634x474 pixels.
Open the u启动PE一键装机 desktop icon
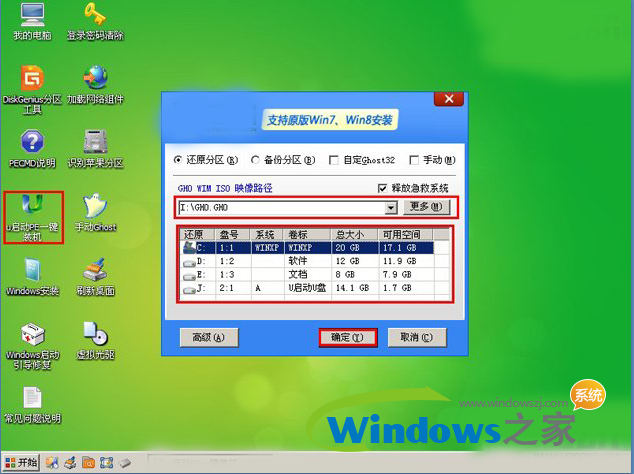tap(33, 206)
